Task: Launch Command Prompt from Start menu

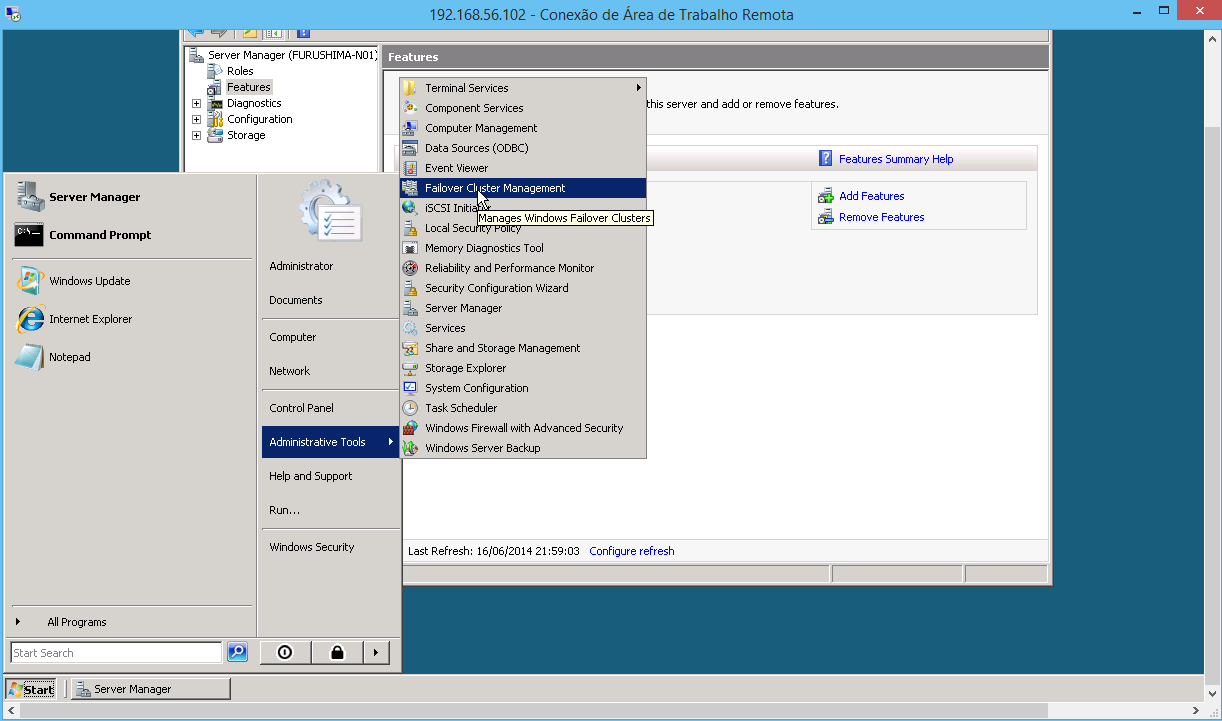Action: click(x=132, y=235)
